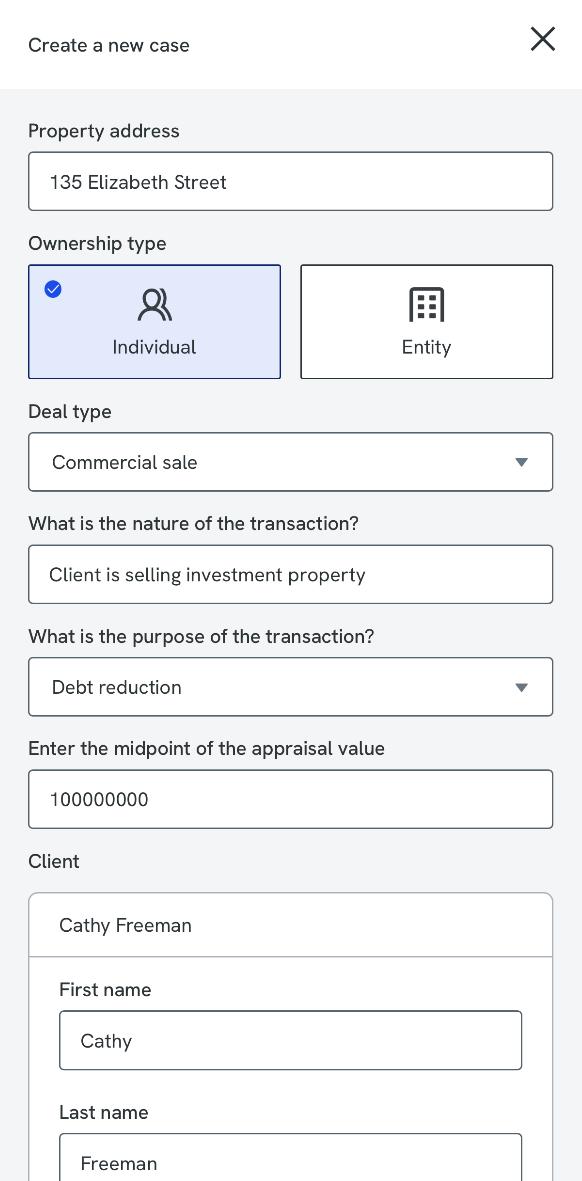Focus the Property address input field
The height and width of the screenshot is (1181, 582).
pos(291,182)
